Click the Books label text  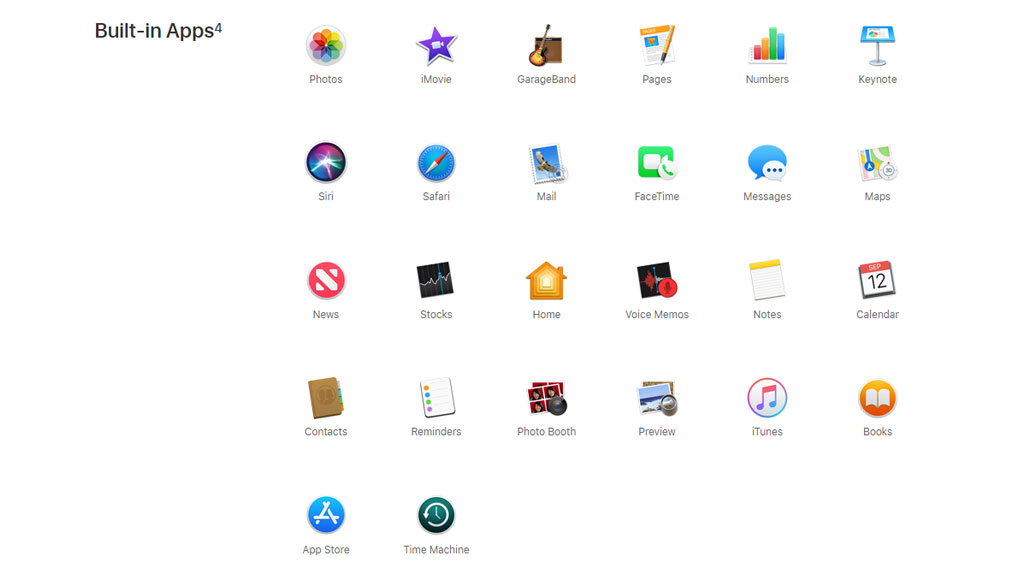(x=878, y=431)
